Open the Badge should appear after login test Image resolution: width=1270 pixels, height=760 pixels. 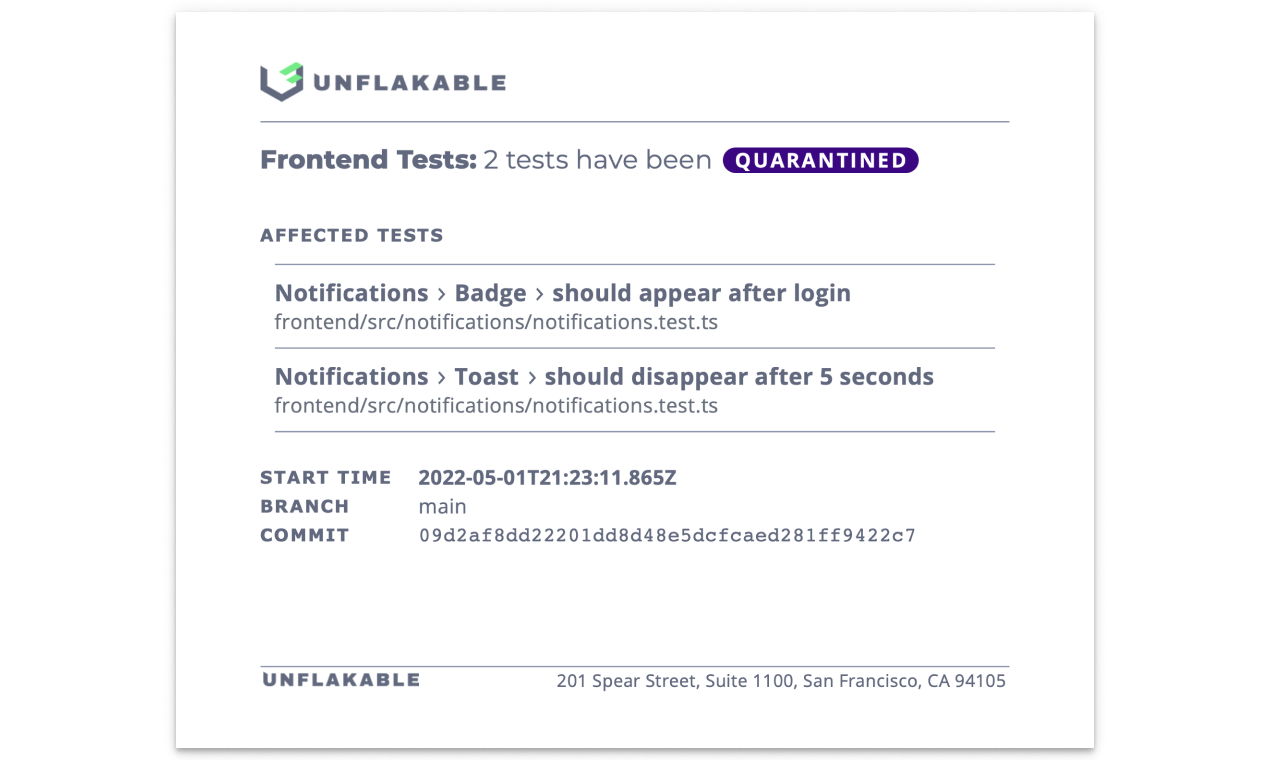pyautogui.click(x=563, y=293)
